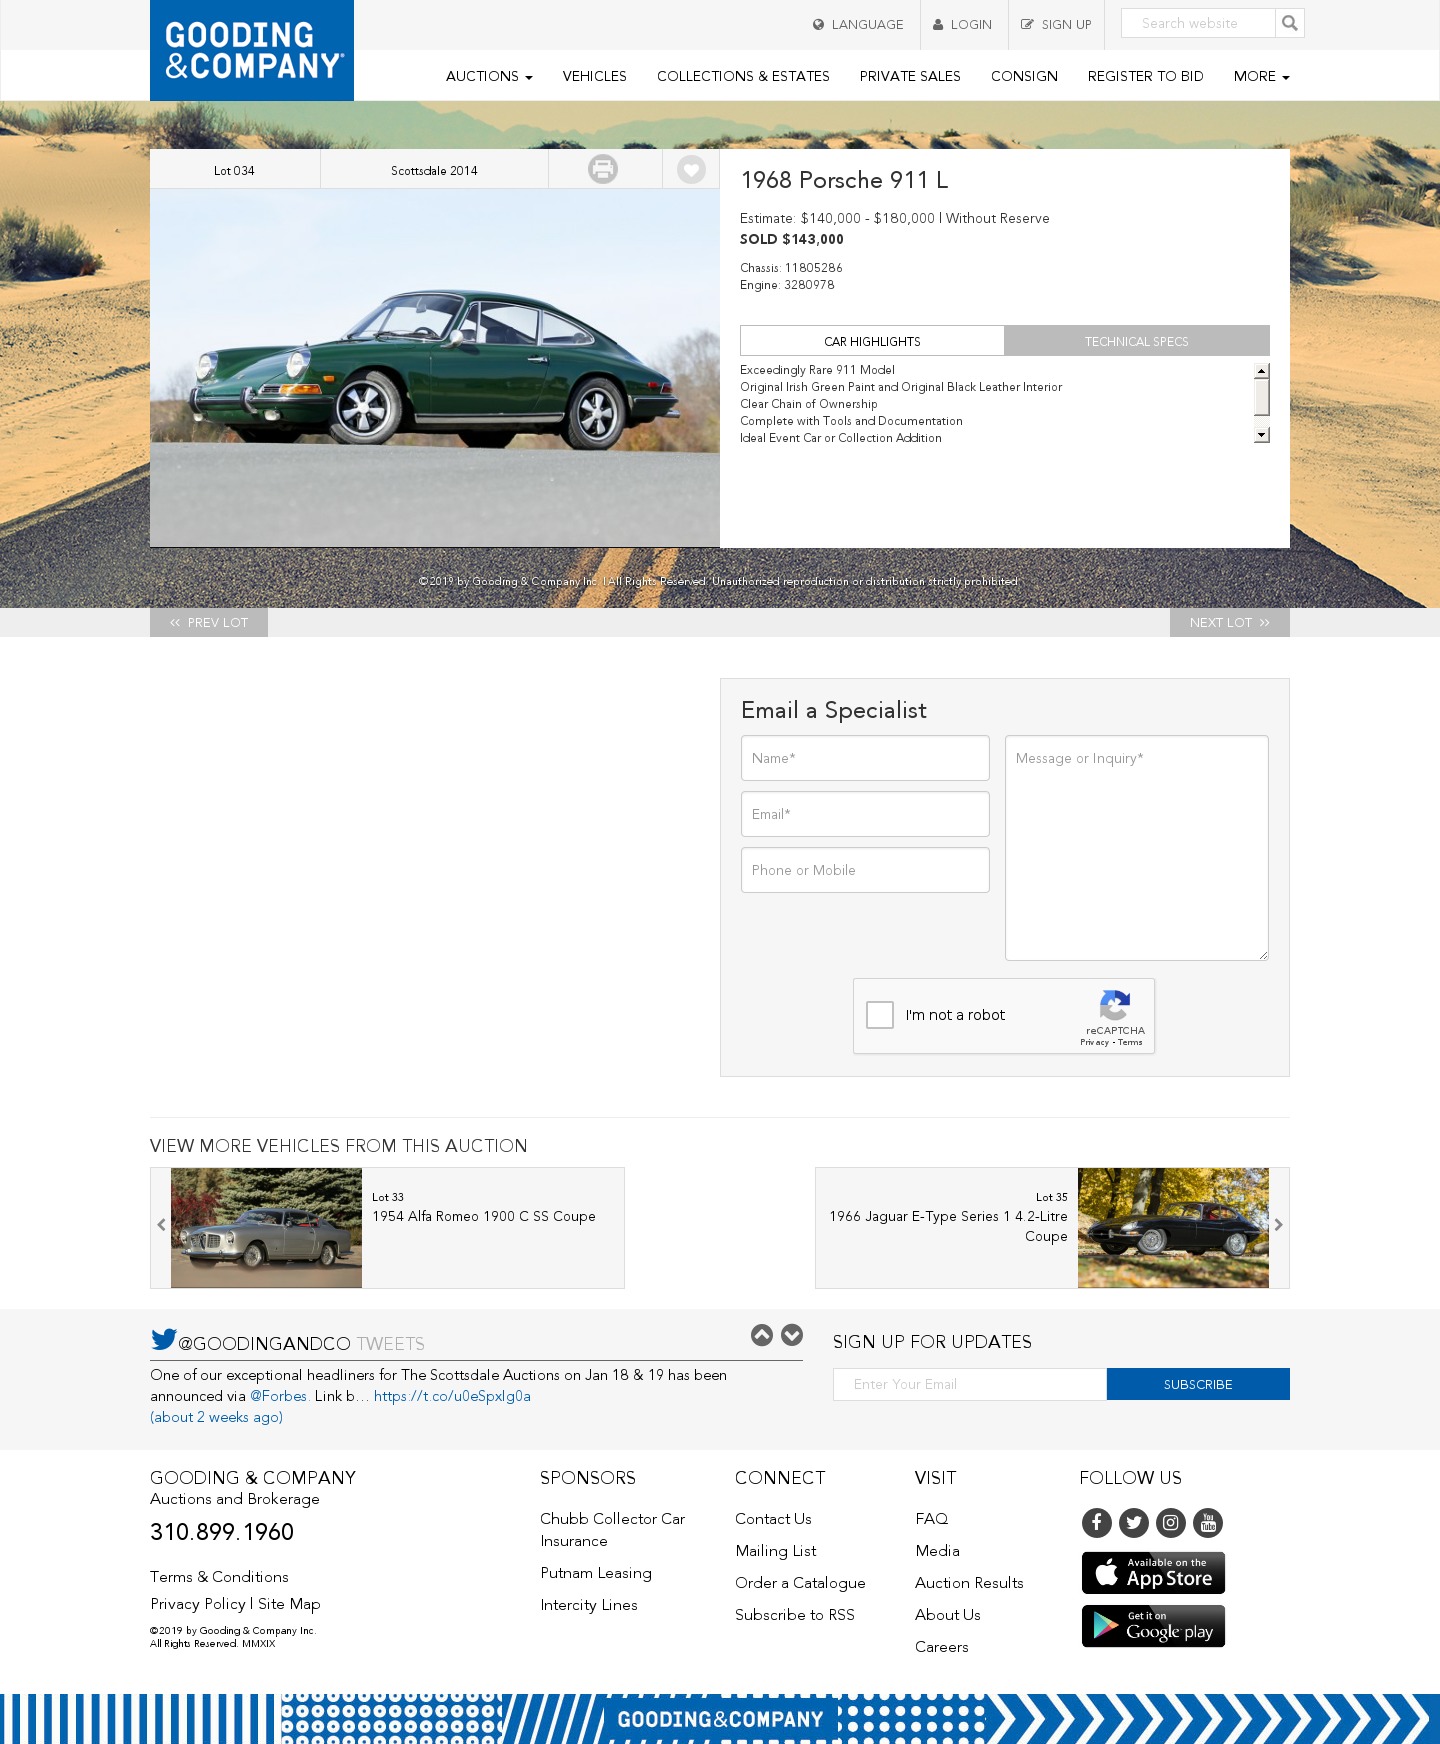Show previous tweet with up arrow
1440x1744 pixels.
click(x=762, y=1335)
